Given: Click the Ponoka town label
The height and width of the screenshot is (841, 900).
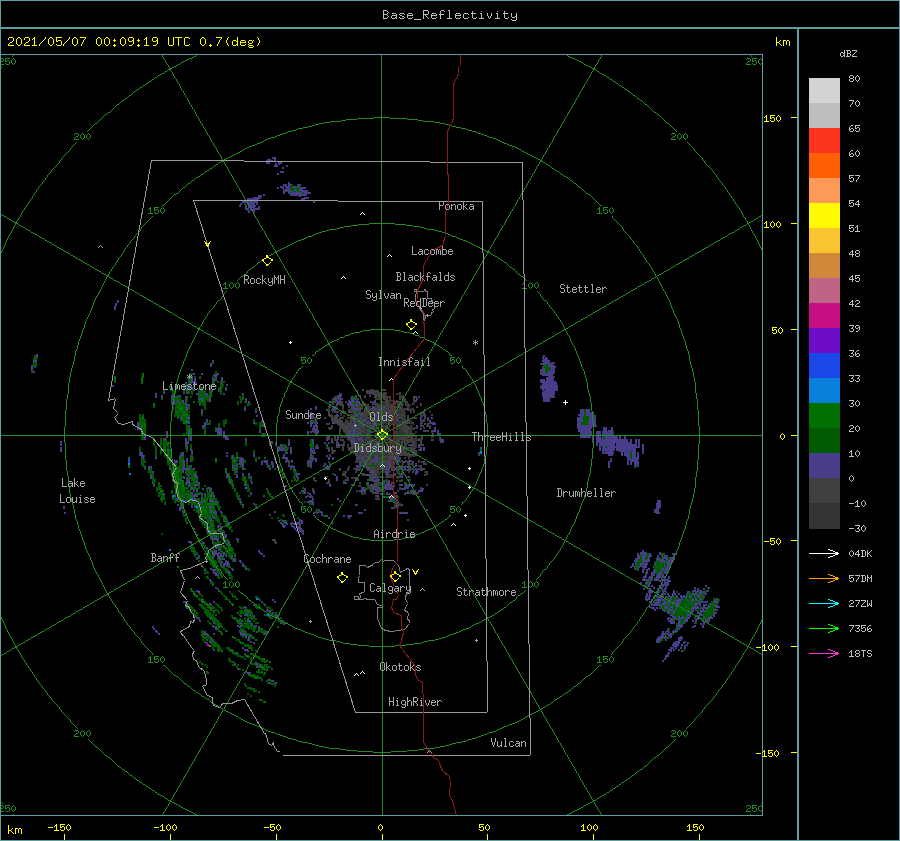Looking at the screenshot, I should click(456, 206).
